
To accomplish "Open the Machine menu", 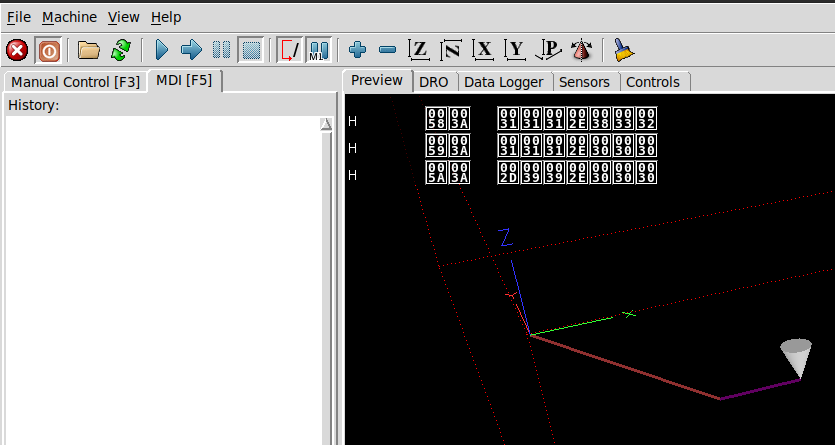I will (70, 17).
